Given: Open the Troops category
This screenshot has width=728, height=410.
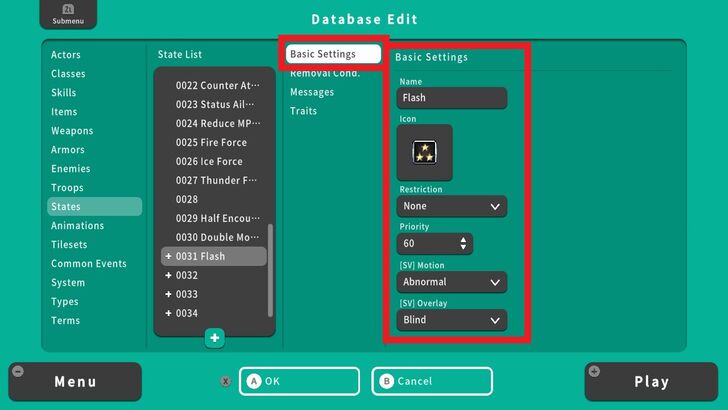Looking at the screenshot, I should click(x=67, y=188).
